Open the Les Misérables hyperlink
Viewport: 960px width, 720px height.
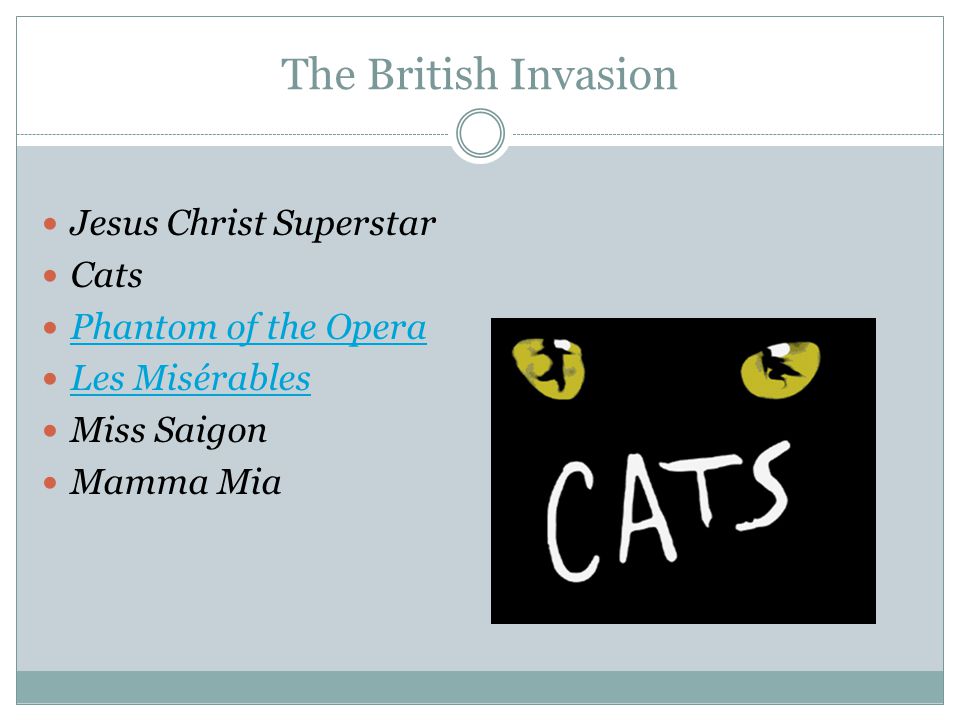[x=190, y=378]
